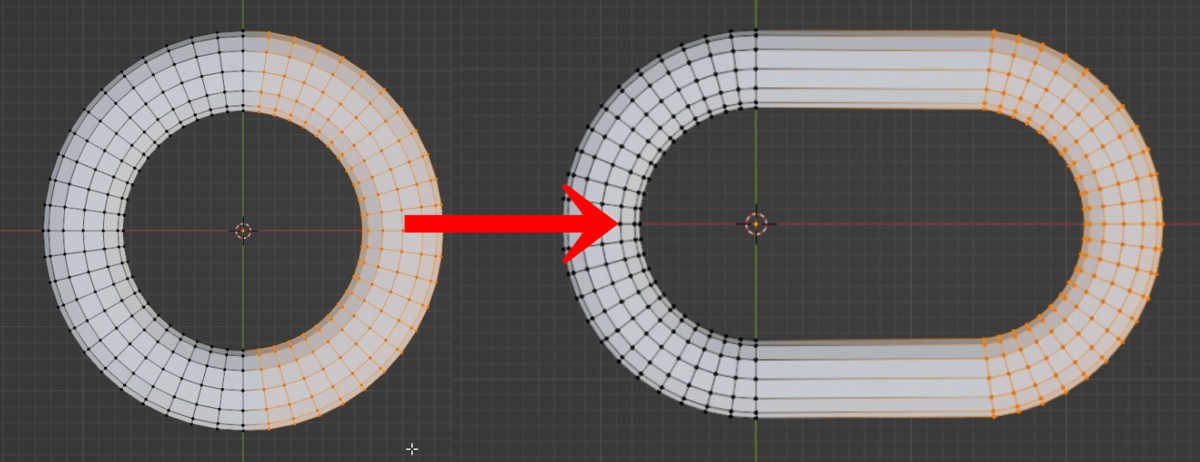The image size is (1200, 462).
Task: Click the 3D cursor inside the stretched torus
Action: pyautogui.click(x=756, y=224)
